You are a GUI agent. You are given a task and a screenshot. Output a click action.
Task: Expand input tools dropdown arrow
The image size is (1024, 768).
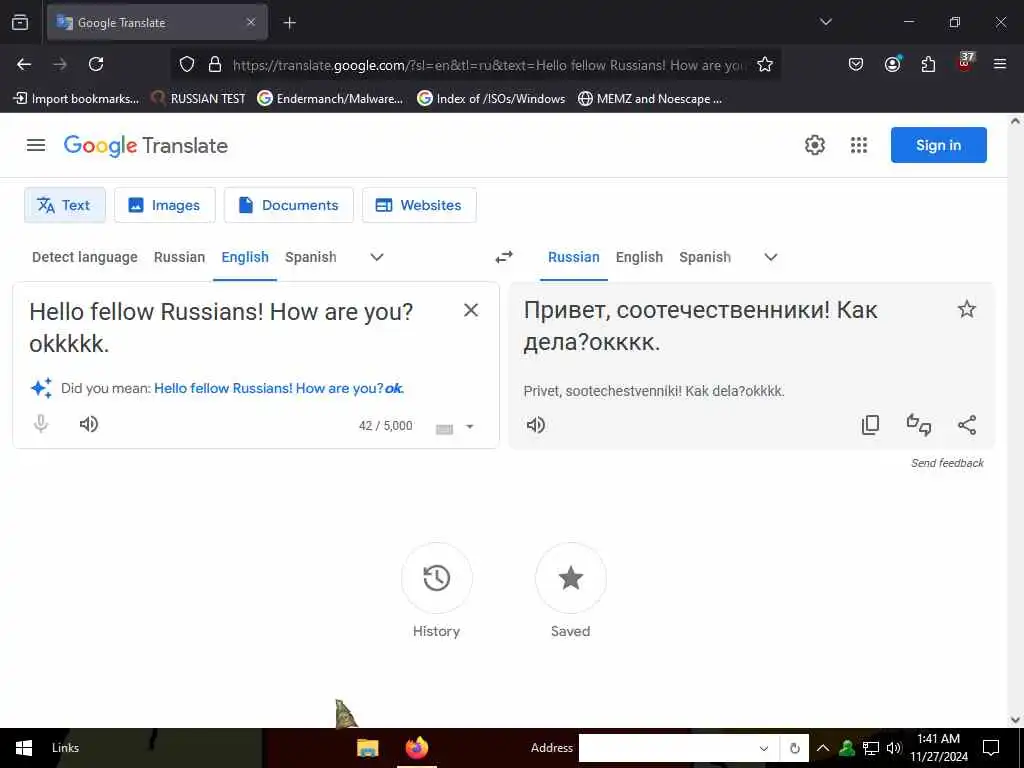pos(469,427)
